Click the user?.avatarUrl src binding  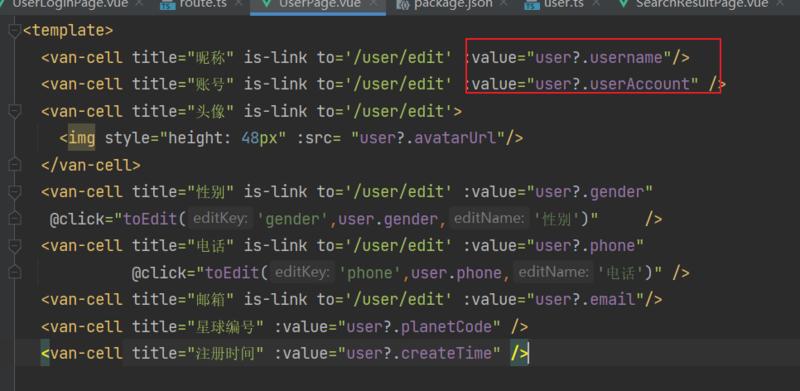[429, 138]
